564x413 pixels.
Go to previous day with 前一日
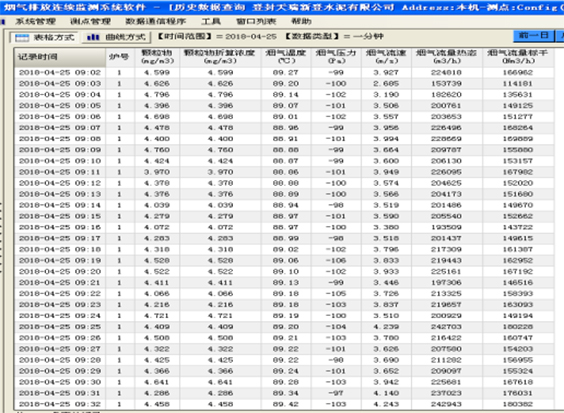[533, 36]
